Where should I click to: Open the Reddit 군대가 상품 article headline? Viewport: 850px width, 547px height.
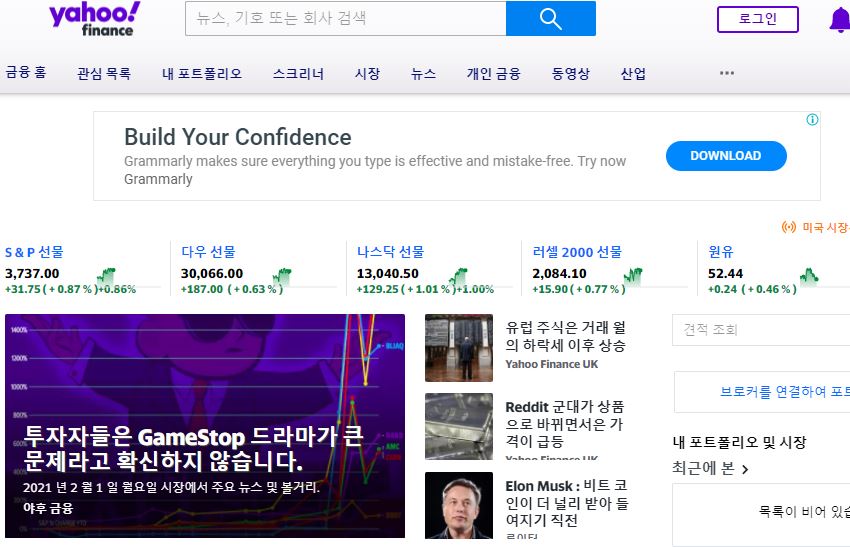tap(565, 424)
